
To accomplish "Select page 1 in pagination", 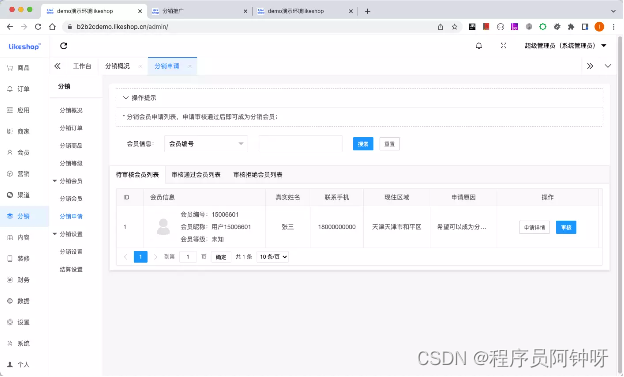I will [140, 257].
